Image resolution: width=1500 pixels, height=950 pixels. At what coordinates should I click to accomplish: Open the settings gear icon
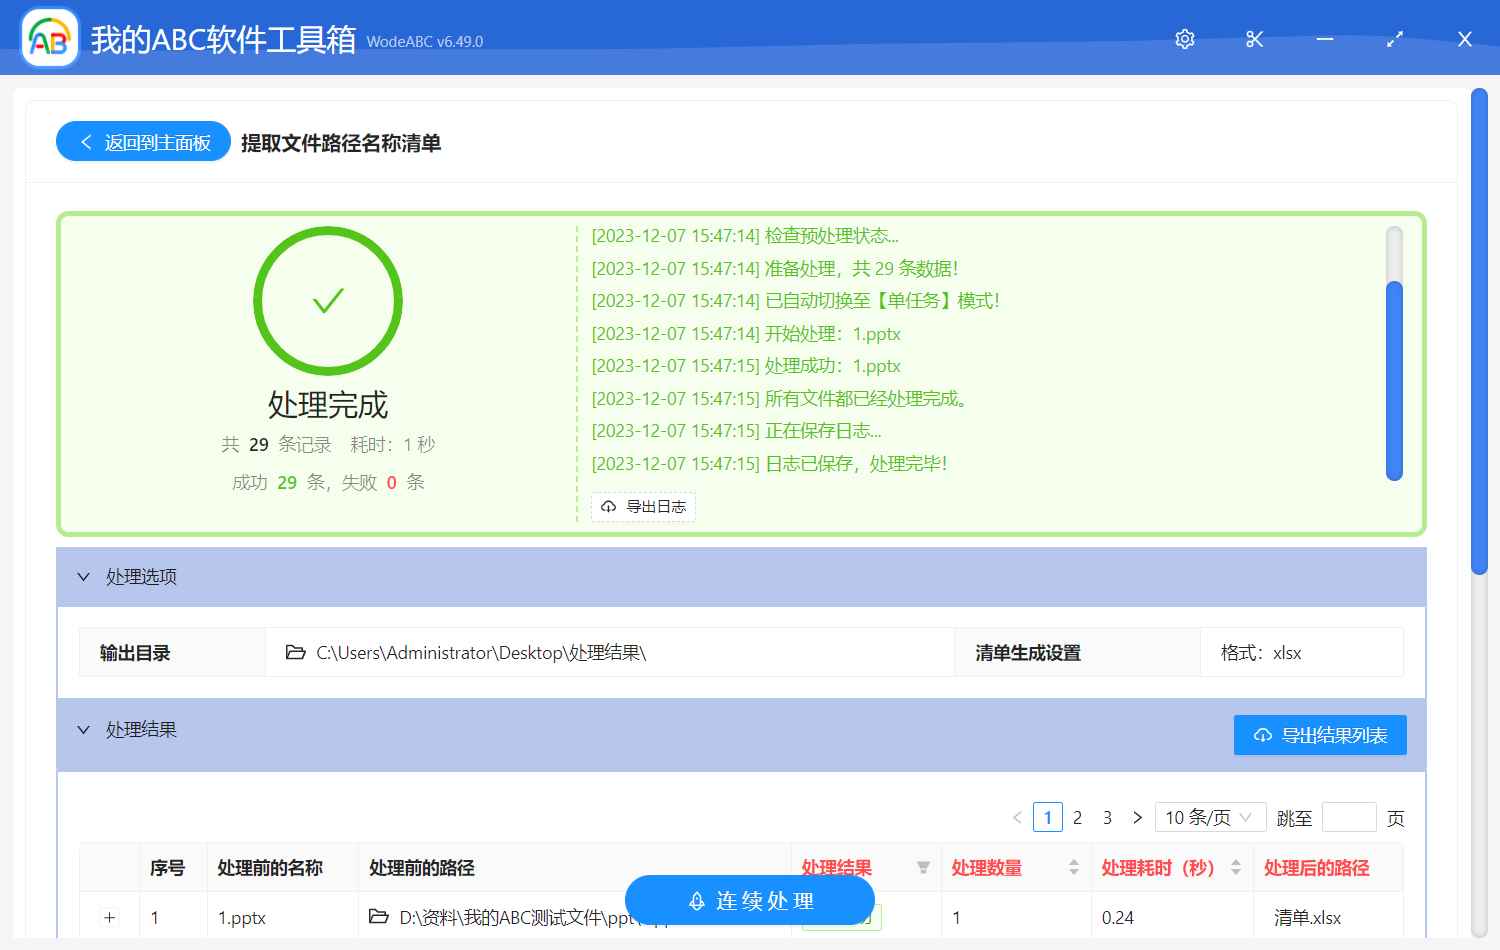(x=1185, y=39)
